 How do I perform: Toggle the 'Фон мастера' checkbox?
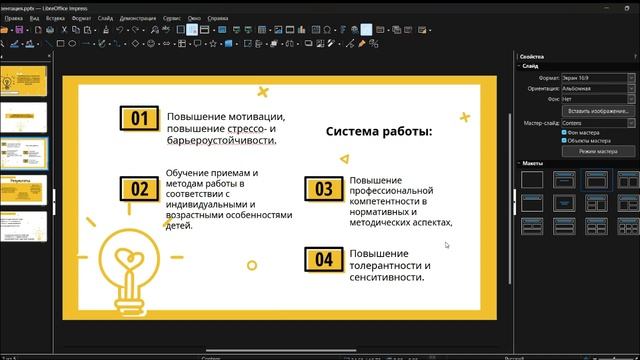coord(564,132)
